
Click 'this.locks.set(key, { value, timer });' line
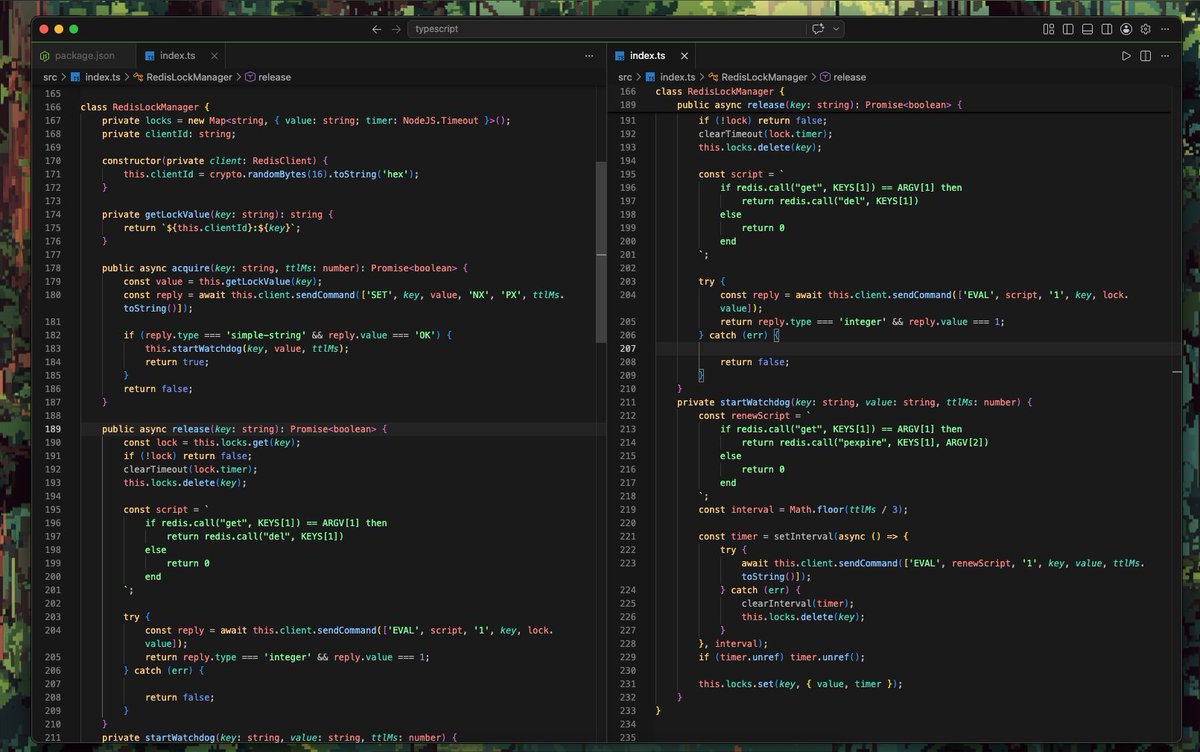(801, 684)
